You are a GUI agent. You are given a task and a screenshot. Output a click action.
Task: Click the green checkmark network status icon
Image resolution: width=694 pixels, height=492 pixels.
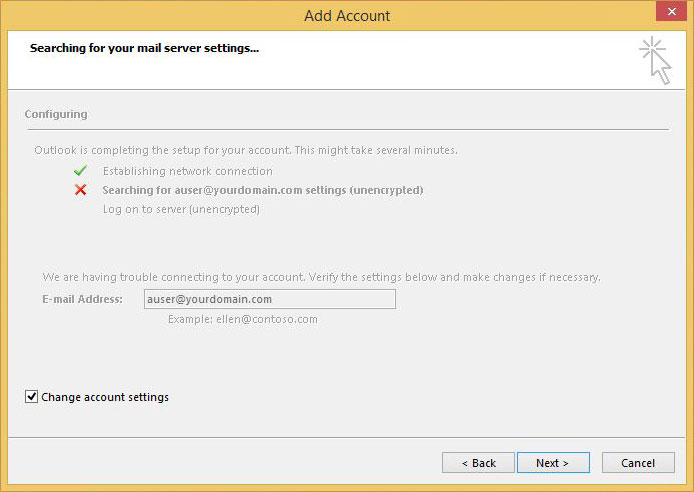click(80, 170)
